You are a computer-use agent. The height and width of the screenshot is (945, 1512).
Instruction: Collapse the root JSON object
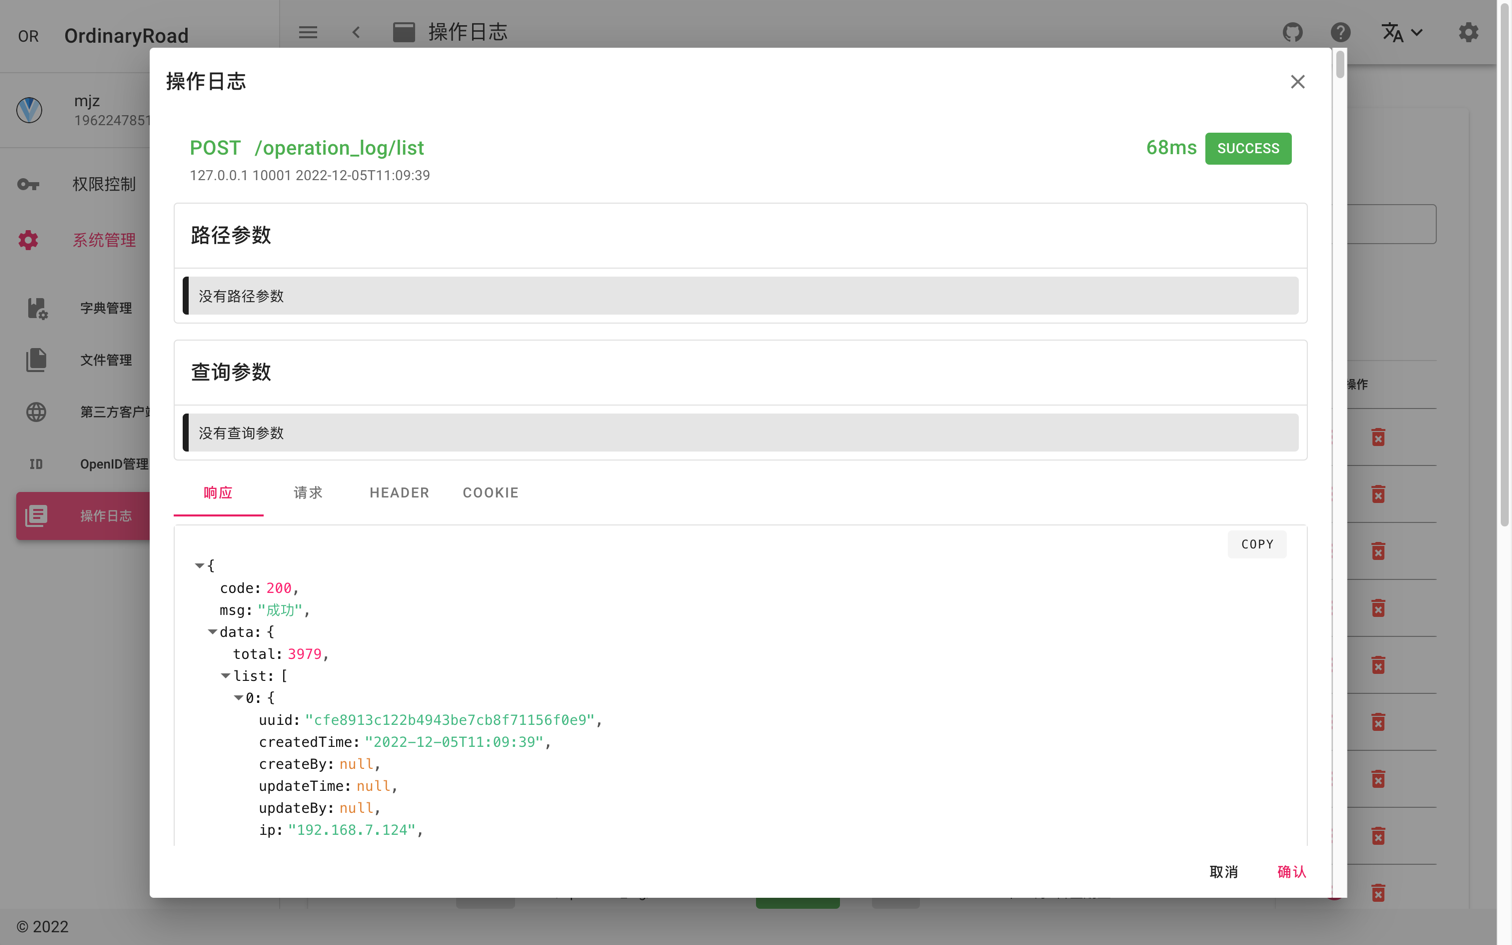tap(199, 566)
